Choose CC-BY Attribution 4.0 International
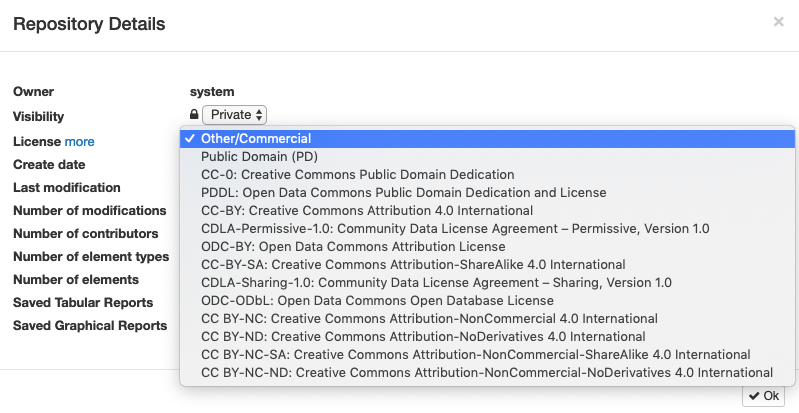This screenshot has width=799, height=413. (487, 211)
